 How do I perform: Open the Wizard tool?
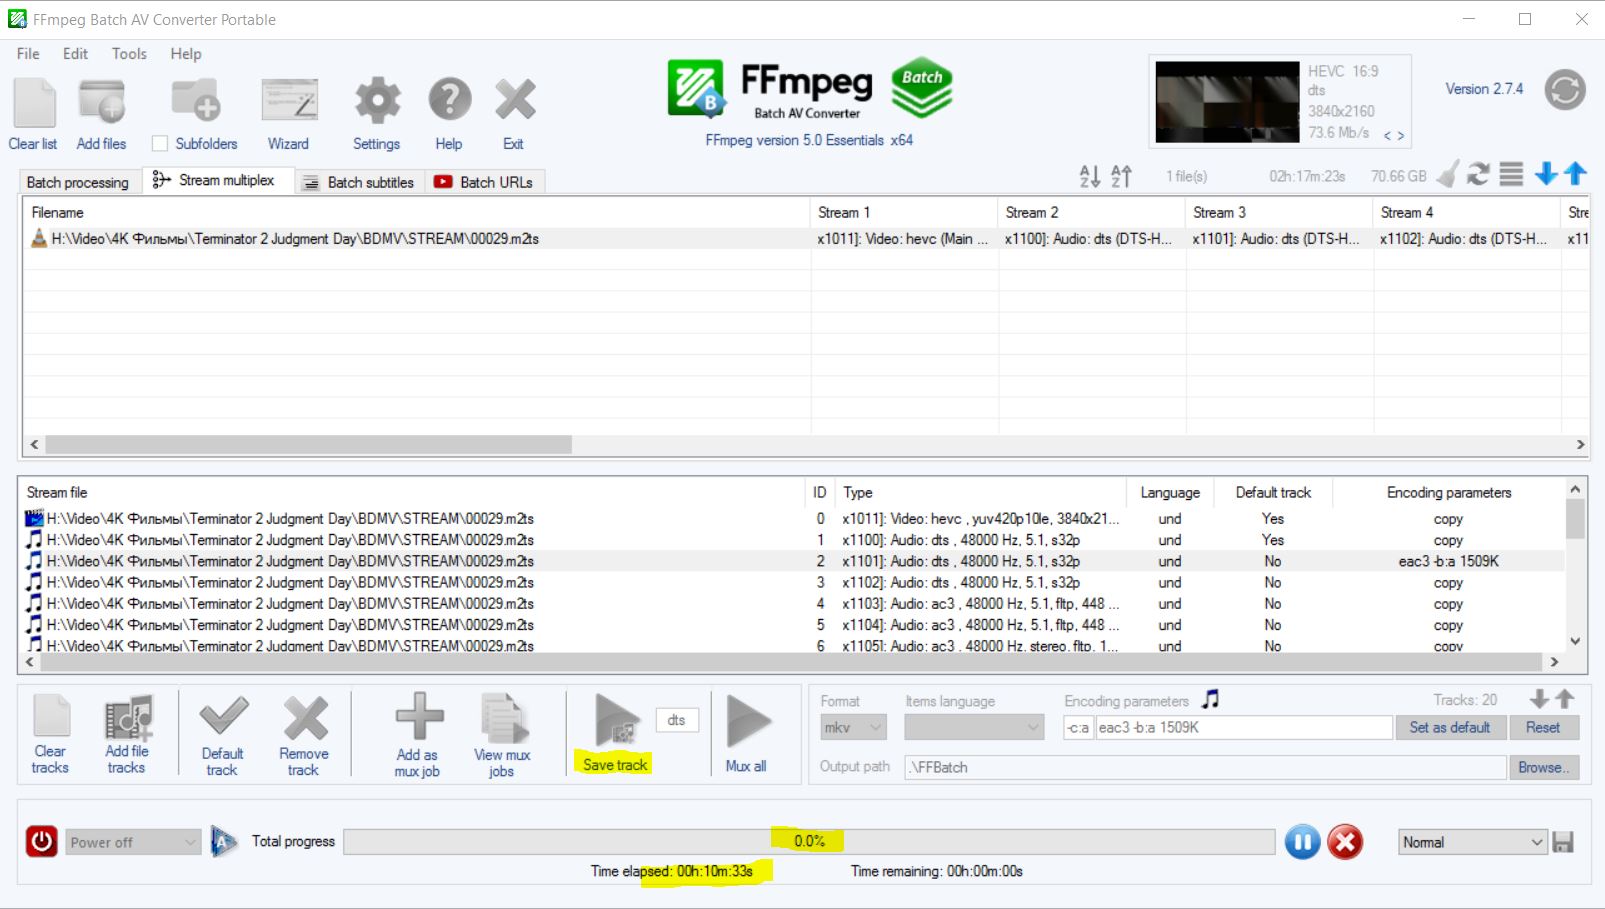tap(289, 103)
